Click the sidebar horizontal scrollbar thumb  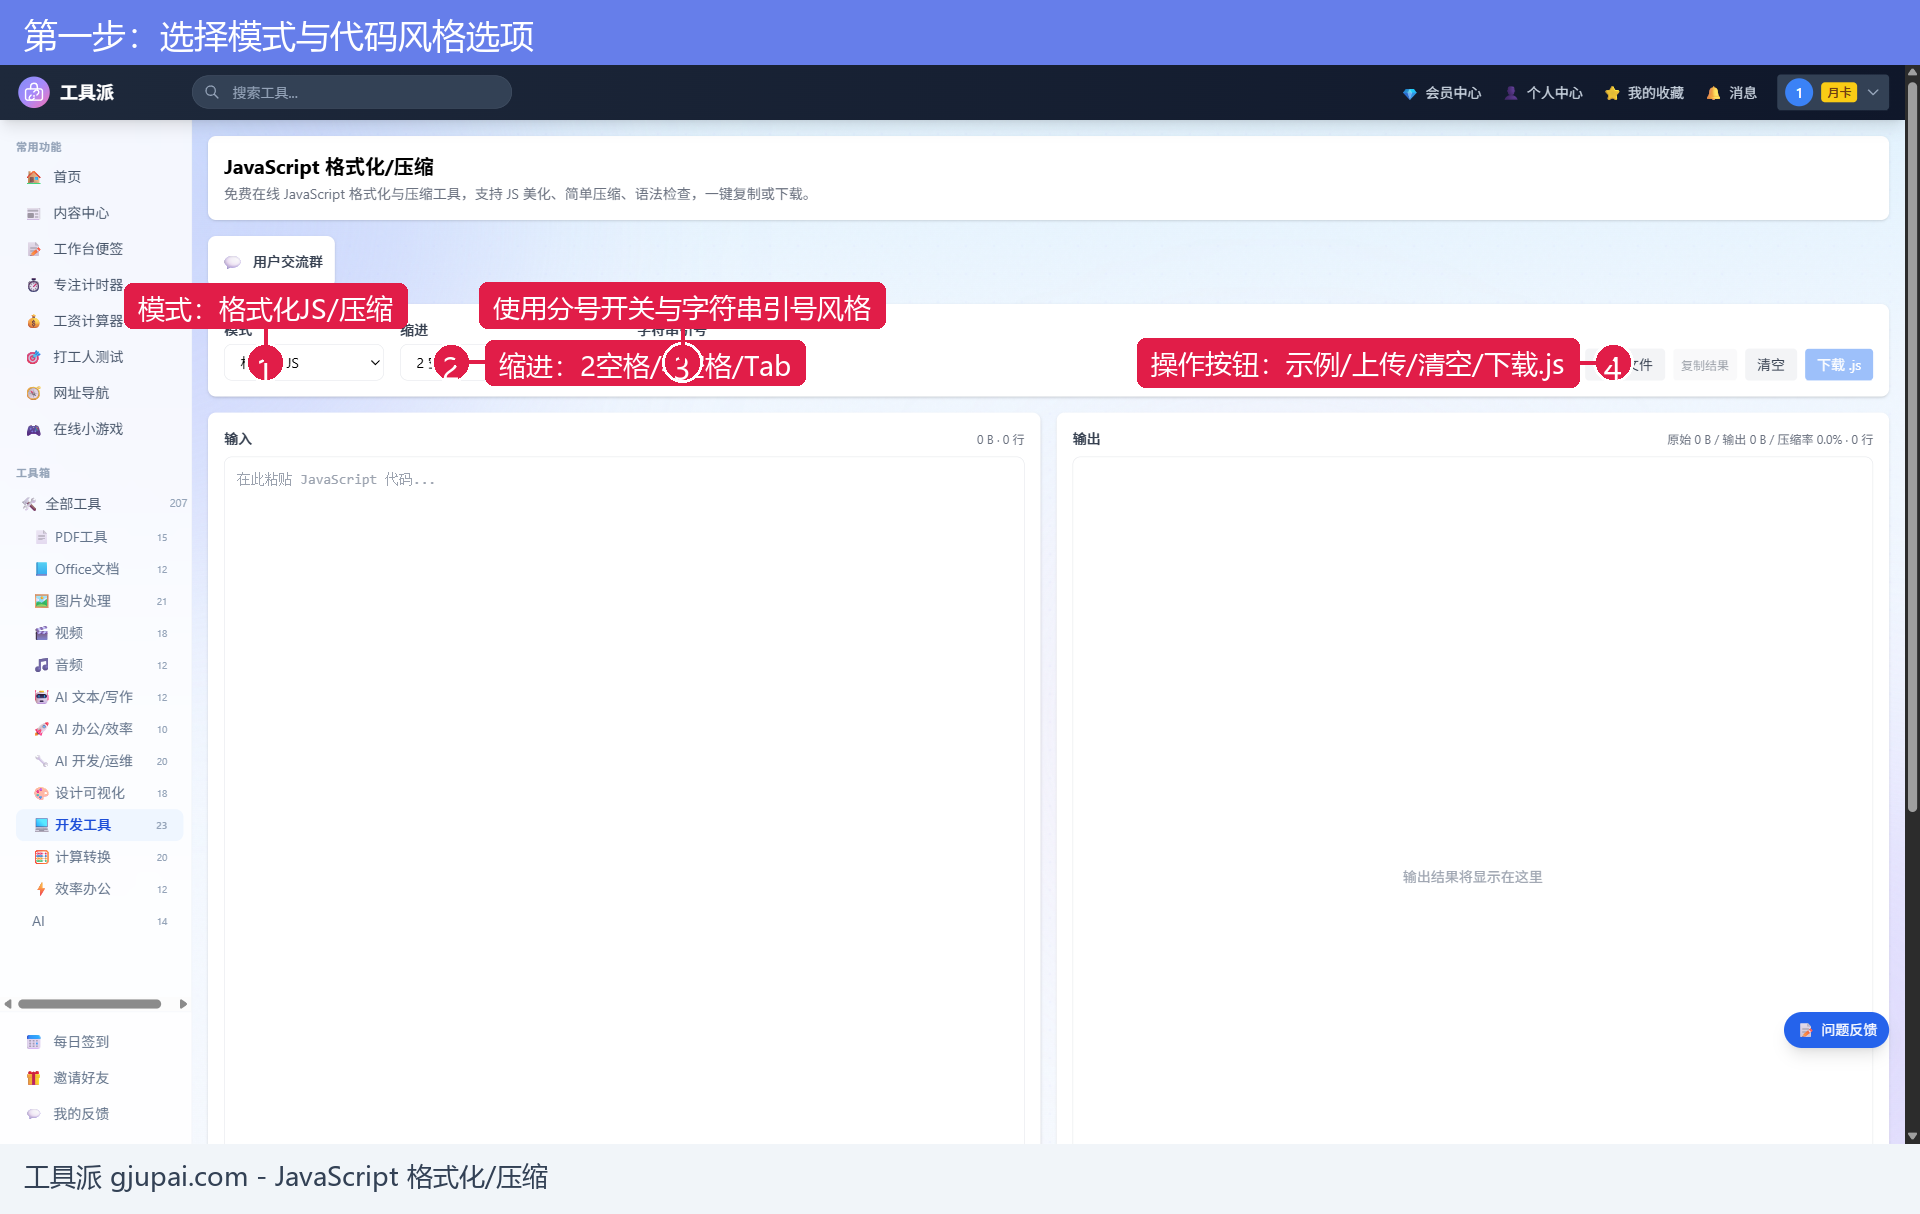coord(89,1004)
